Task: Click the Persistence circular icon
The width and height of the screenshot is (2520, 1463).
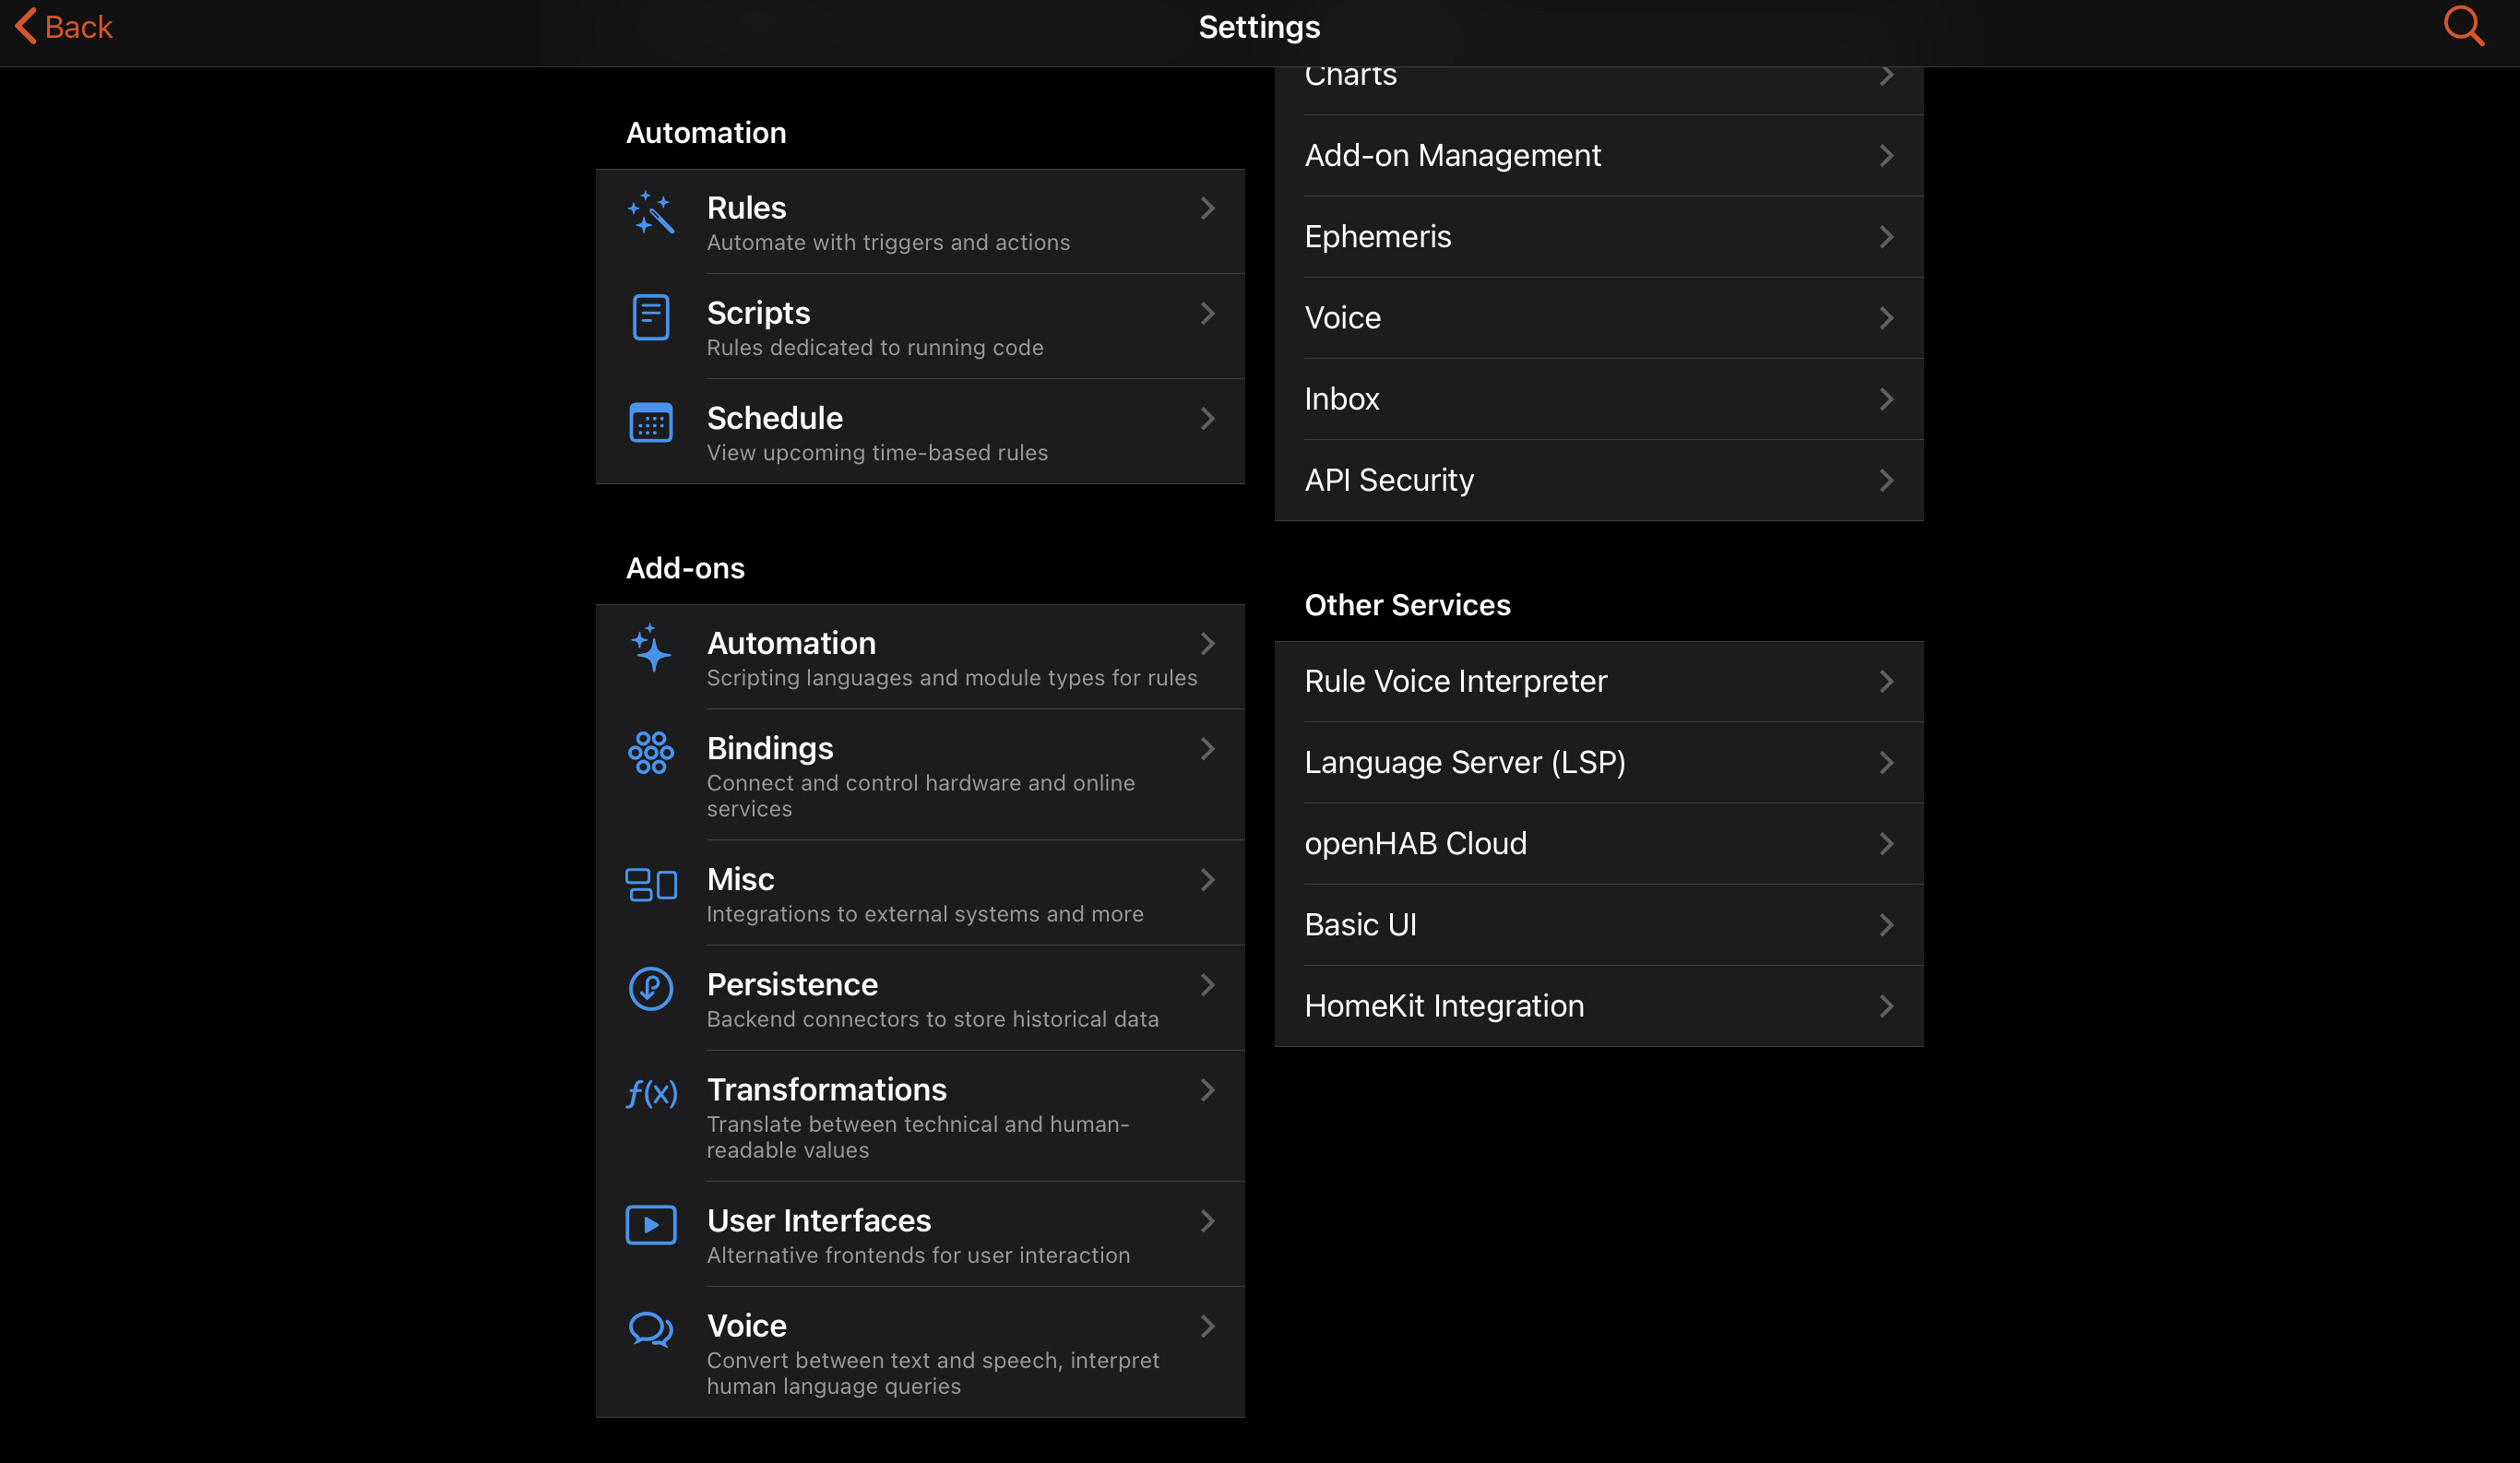Action: 650,989
